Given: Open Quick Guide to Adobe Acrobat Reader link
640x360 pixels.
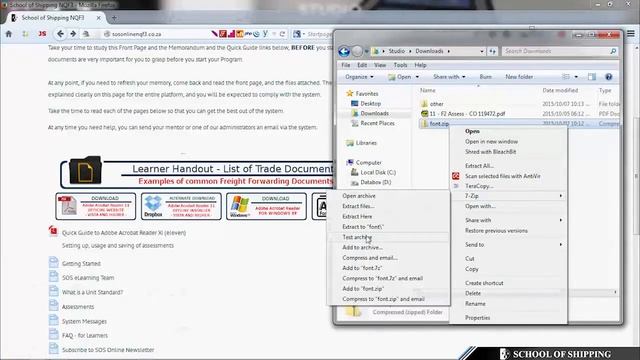Looking at the screenshot, I should tap(124, 233).
